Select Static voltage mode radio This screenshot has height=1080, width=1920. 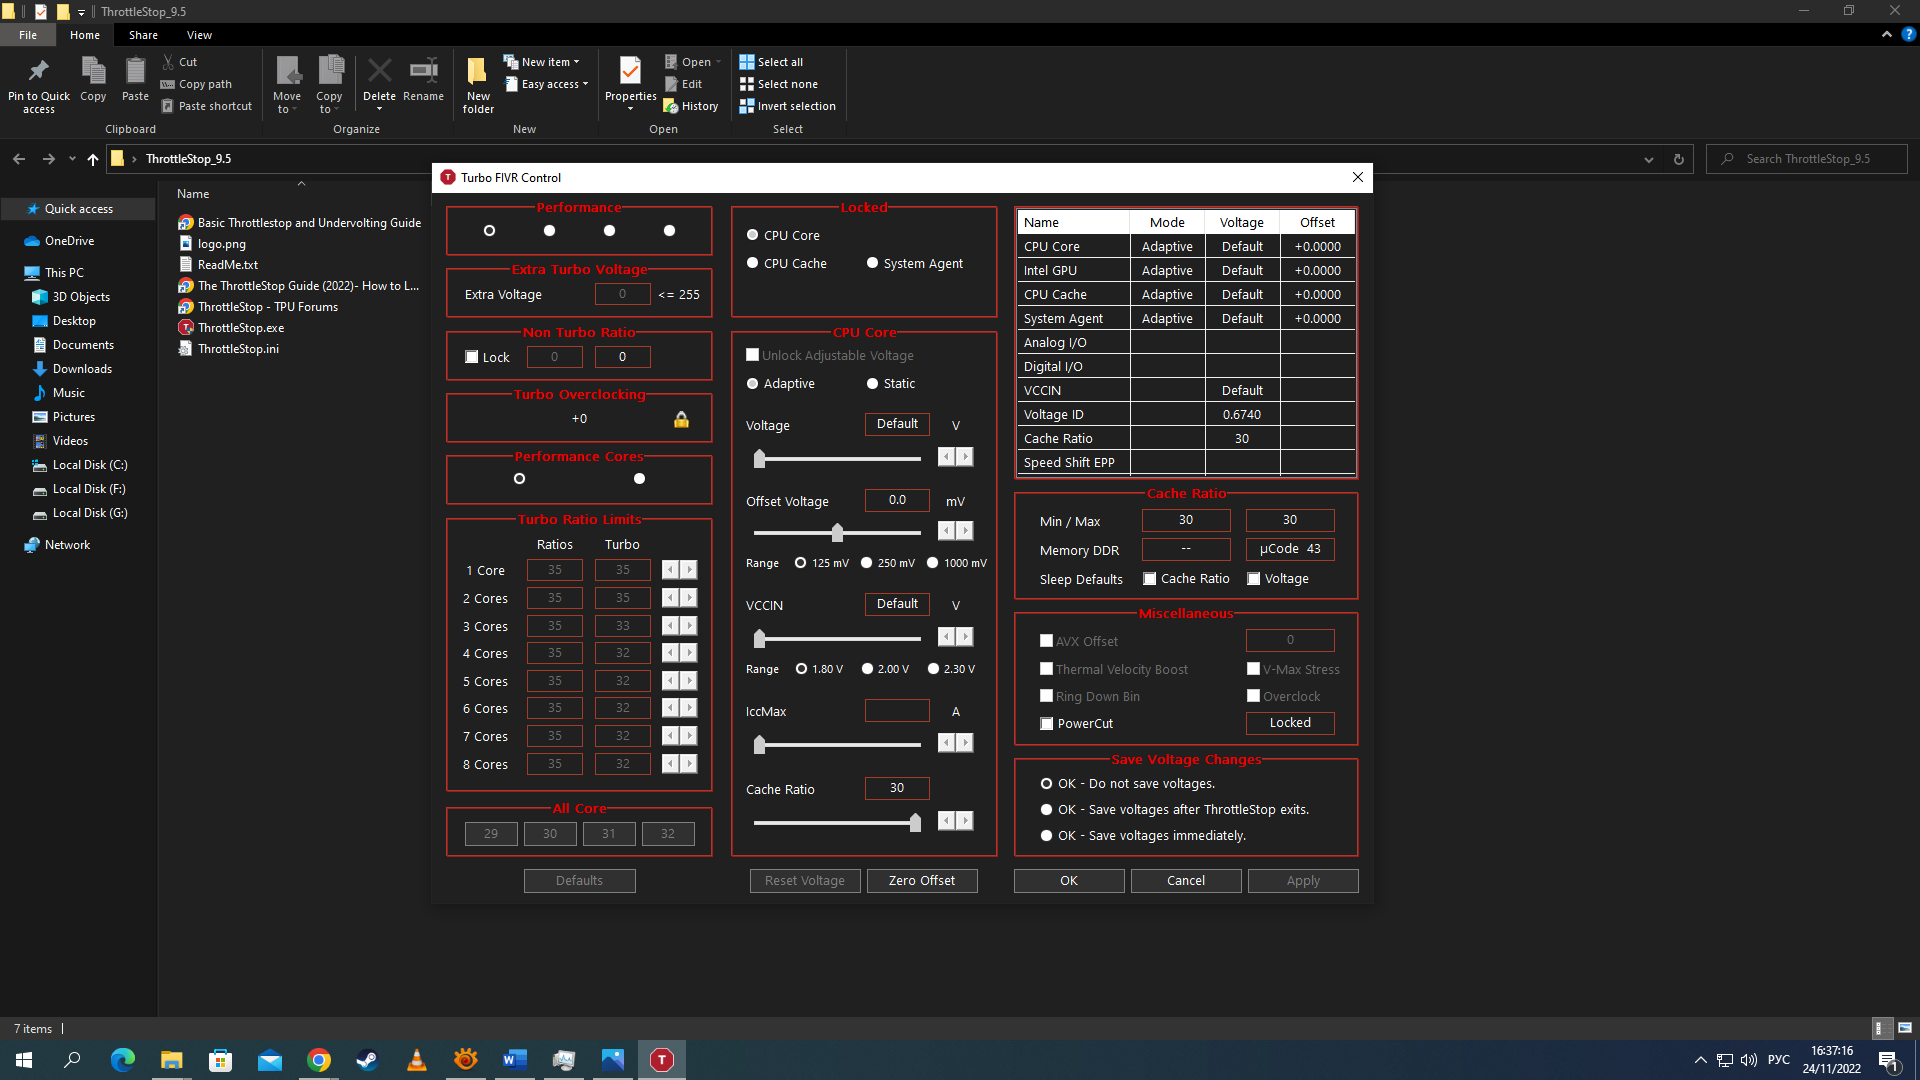[x=872, y=384]
